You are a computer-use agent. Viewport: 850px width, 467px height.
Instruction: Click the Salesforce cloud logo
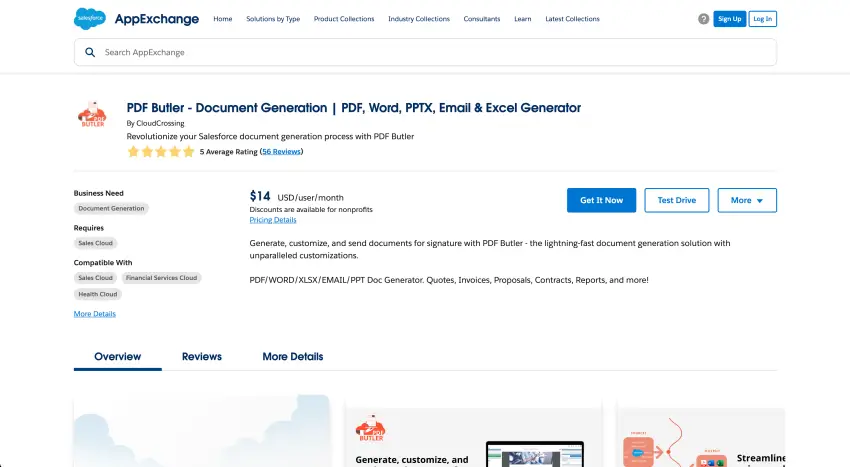(x=89, y=19)
